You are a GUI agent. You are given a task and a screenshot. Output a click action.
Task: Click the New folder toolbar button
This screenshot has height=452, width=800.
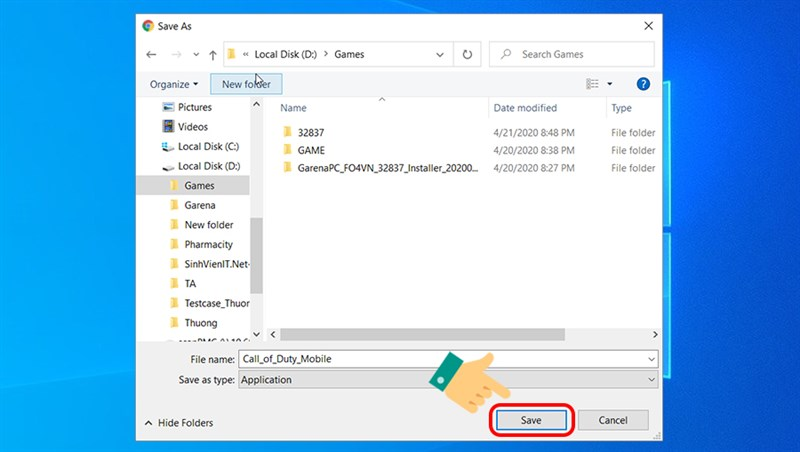click(x=246, y=84)
